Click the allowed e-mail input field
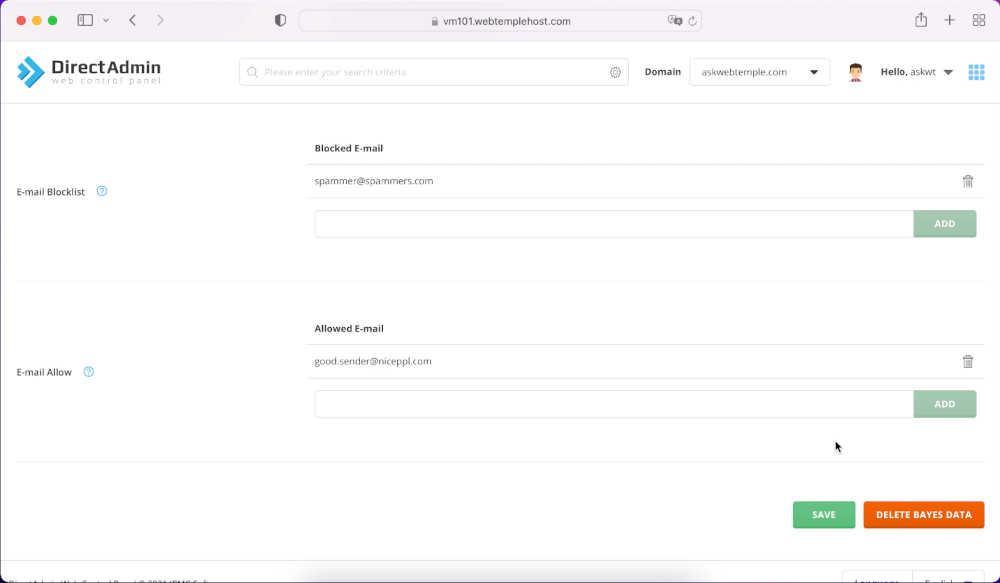This screenshot has height=583, width=1000. [614, 404]
